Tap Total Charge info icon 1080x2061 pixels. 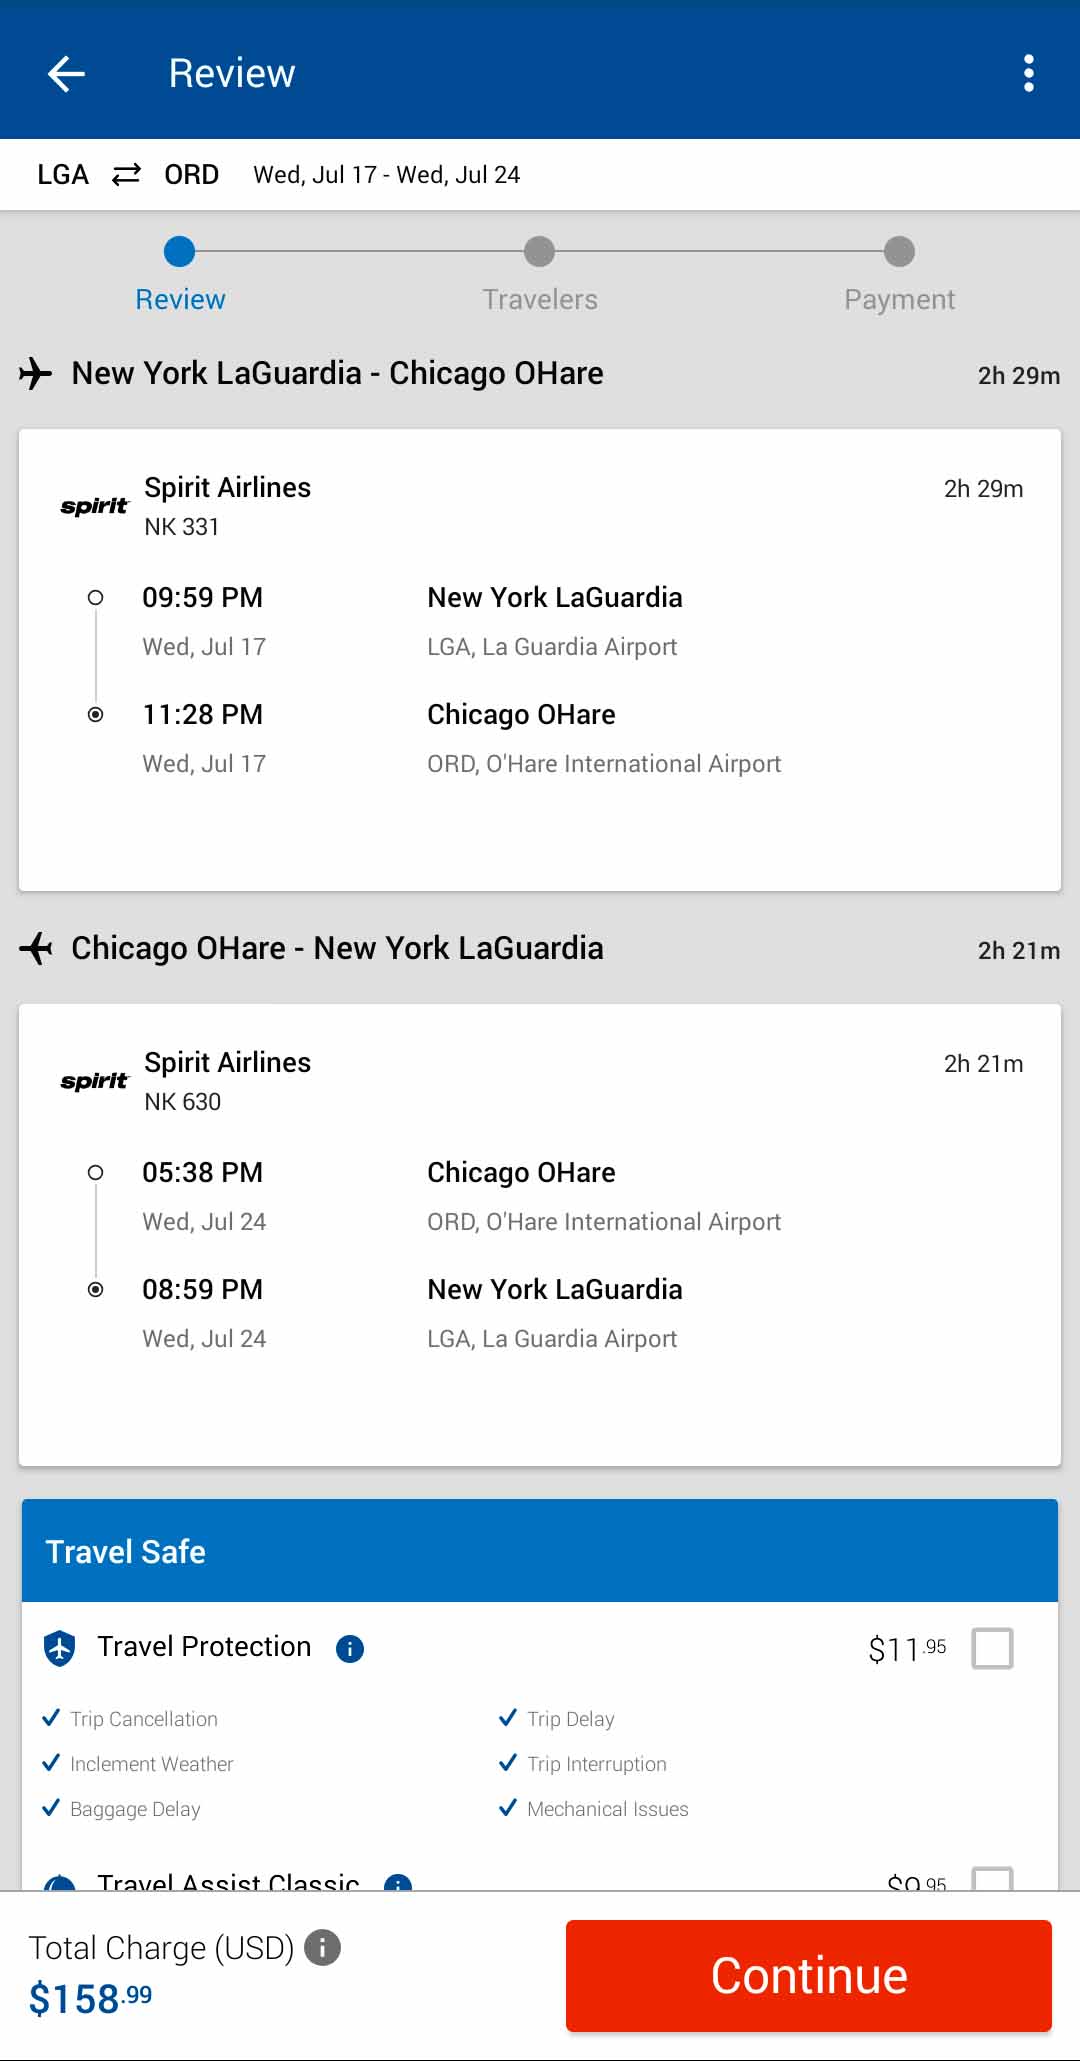pos(322,1948)
